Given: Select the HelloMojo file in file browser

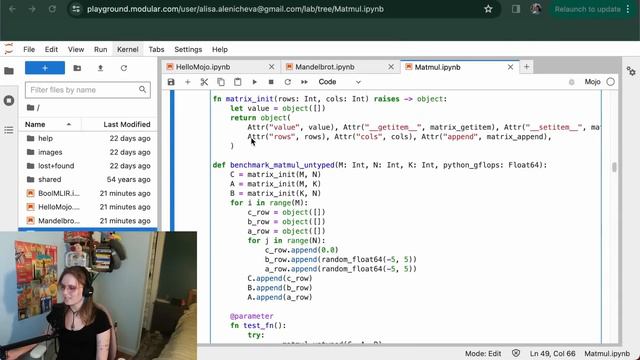Looking at the screenshot, I should coord(88,207).
